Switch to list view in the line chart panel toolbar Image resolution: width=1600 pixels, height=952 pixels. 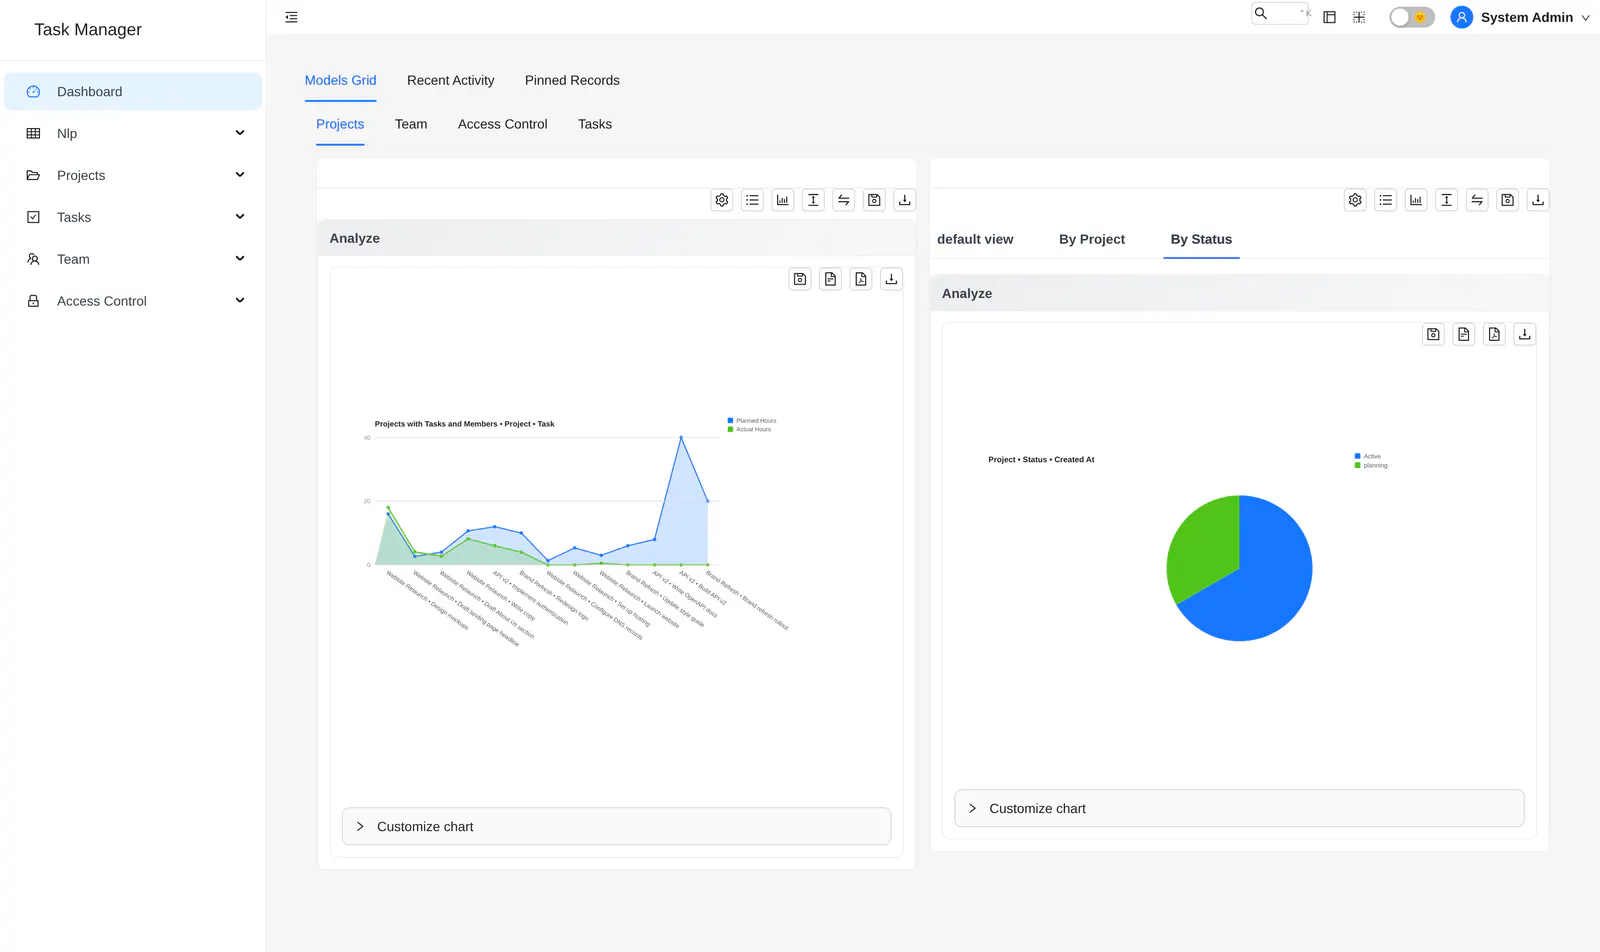pyautogui.click(x=752, y=200)
